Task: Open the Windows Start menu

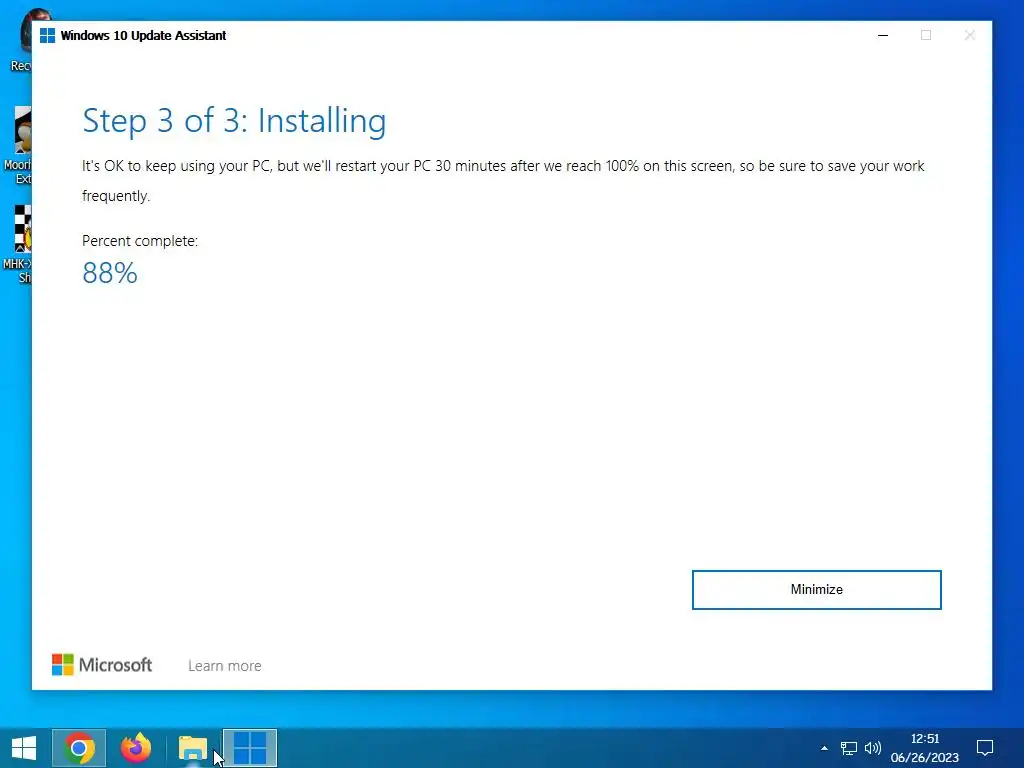Action: tap(24, 748)
